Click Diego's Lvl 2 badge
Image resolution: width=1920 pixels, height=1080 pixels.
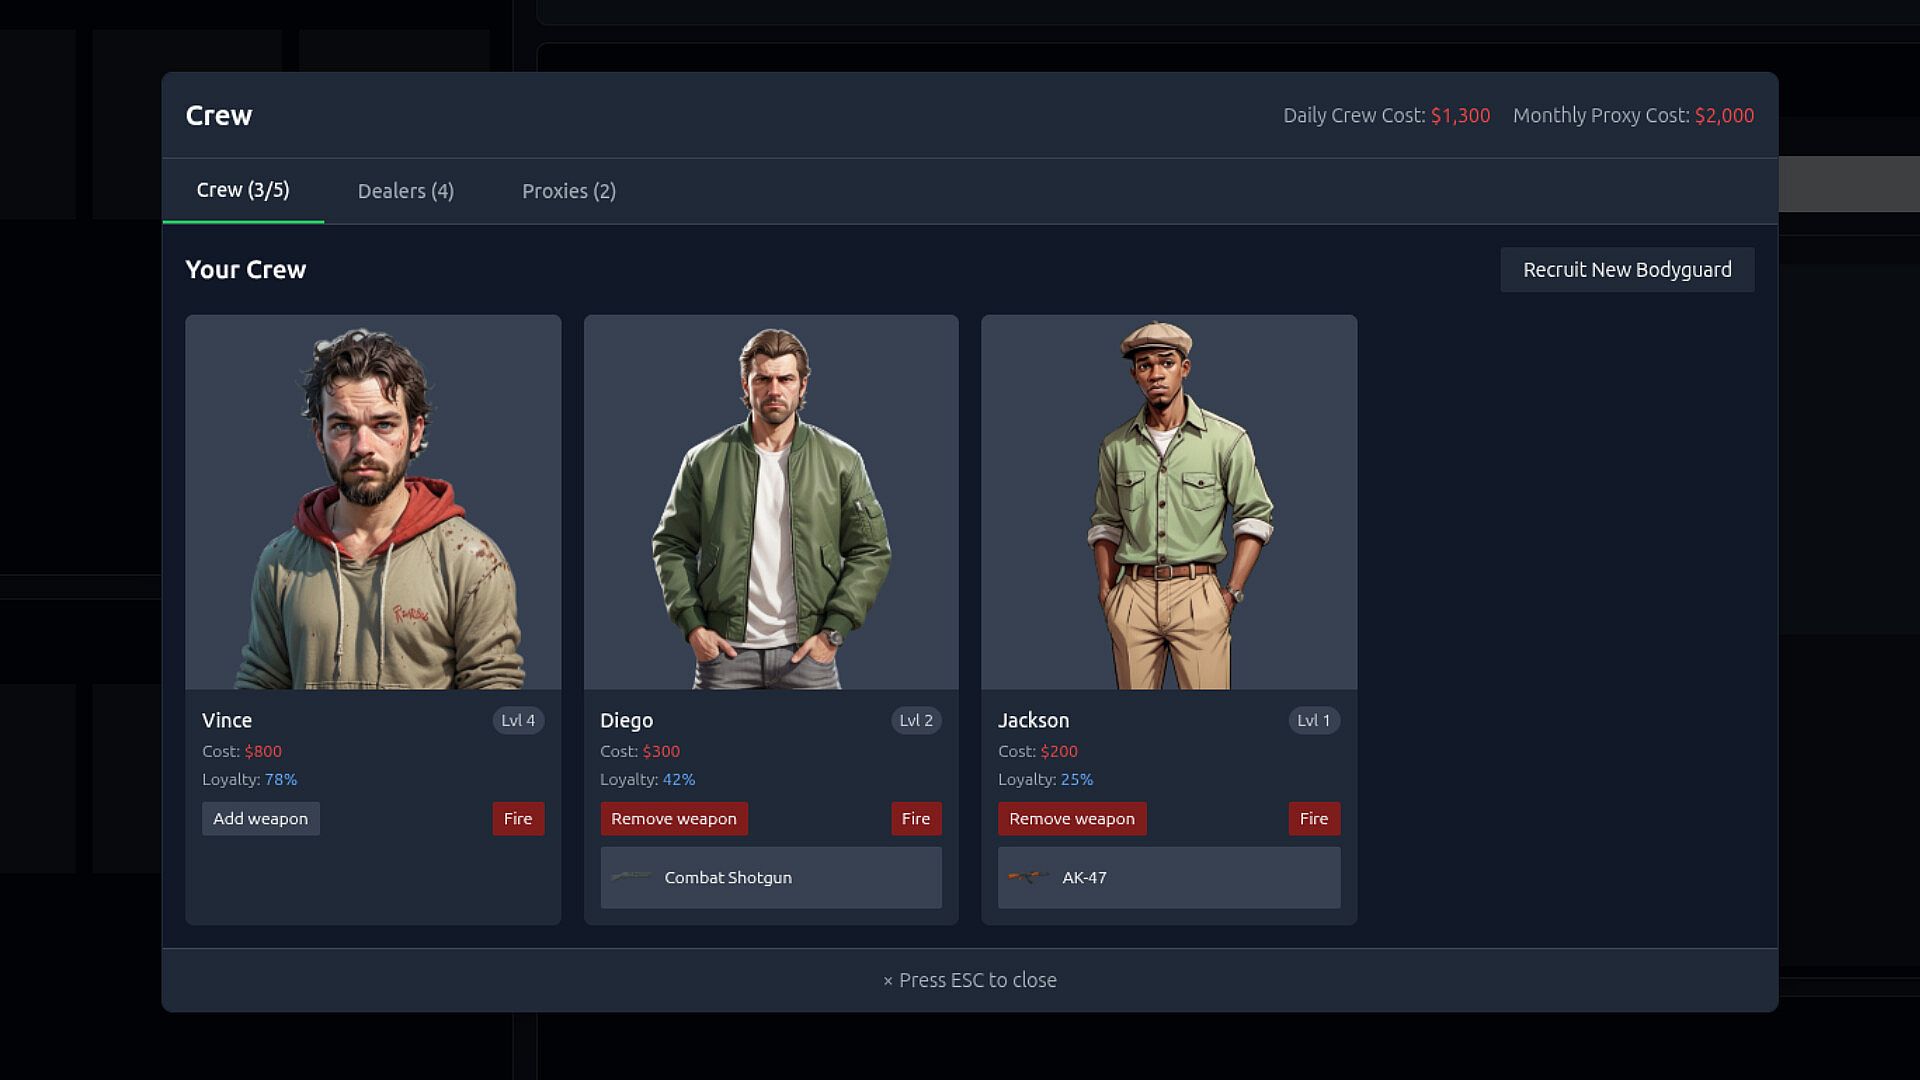pos(915,720)
